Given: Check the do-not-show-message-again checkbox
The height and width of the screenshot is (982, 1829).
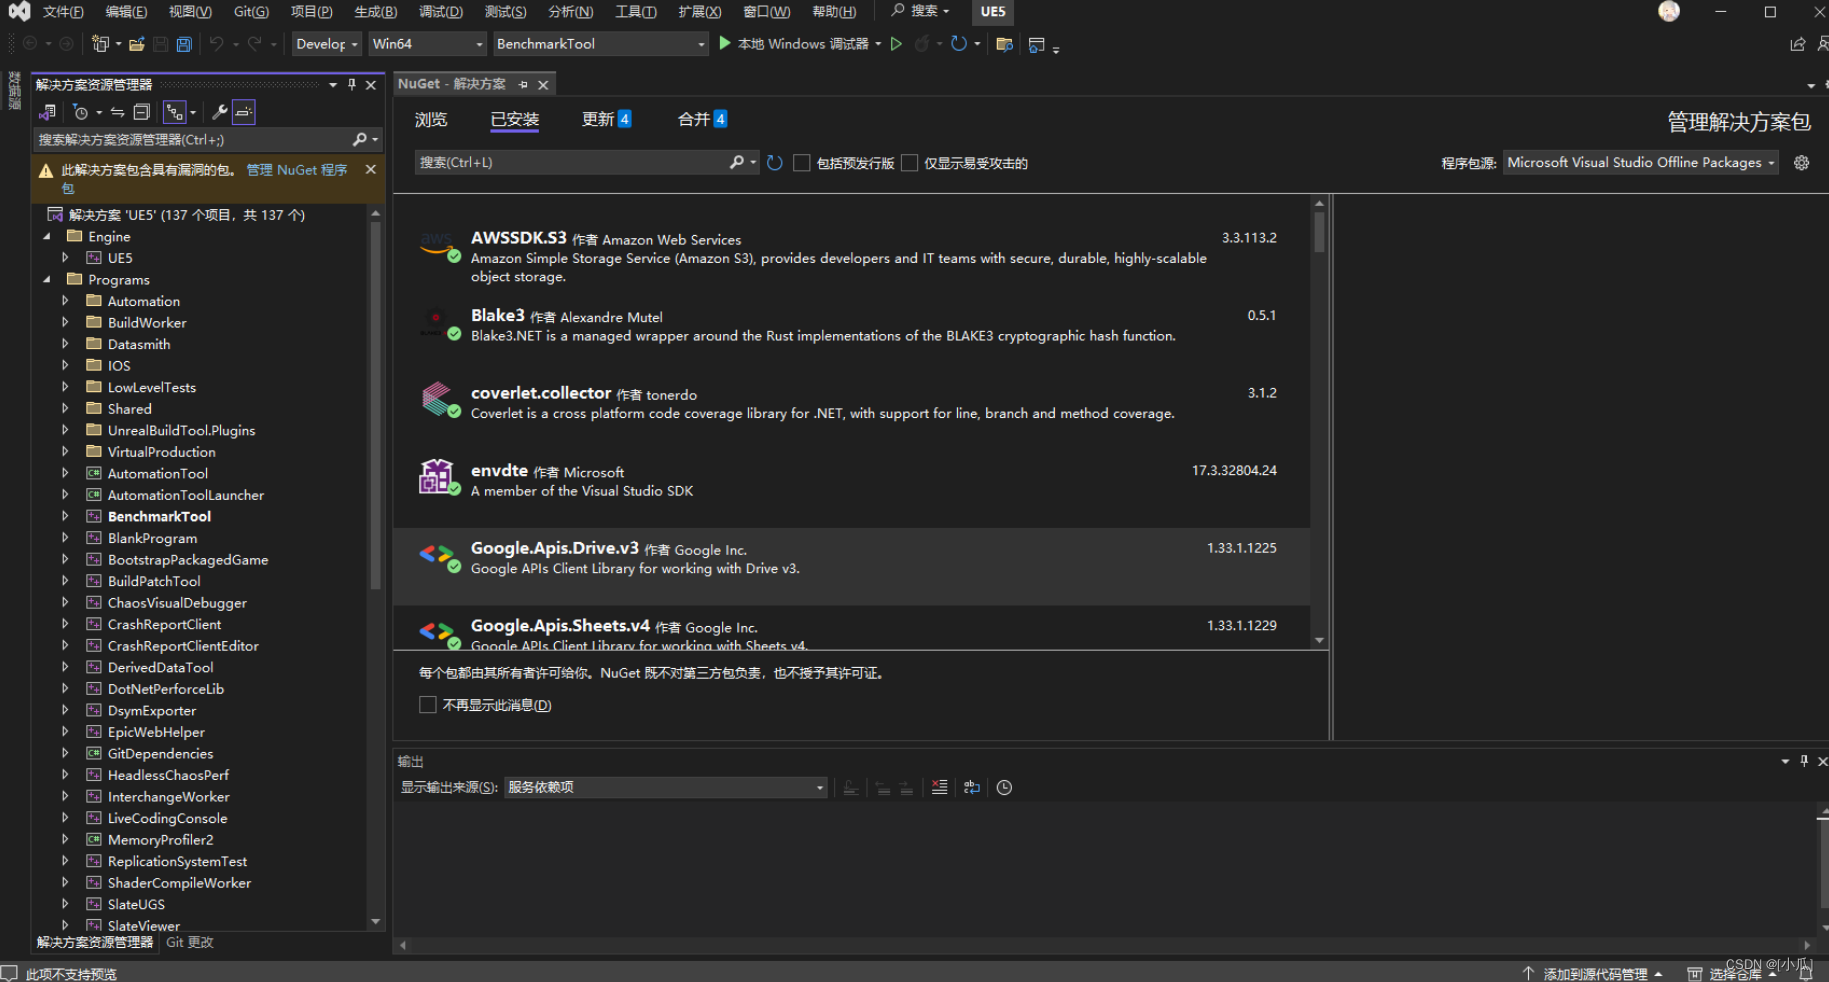Looking at the screenshot, I should [428, 704].
